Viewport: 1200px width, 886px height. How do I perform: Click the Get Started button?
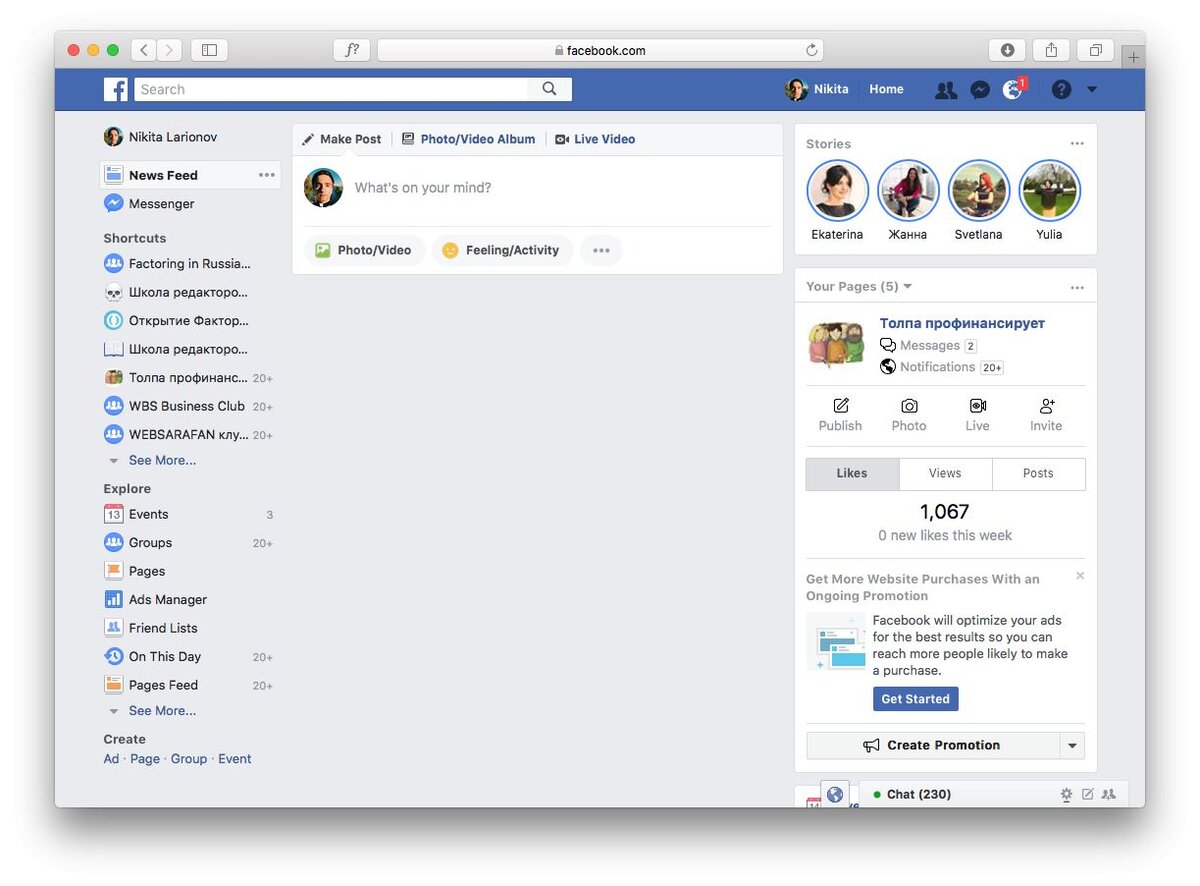(915, 699)
